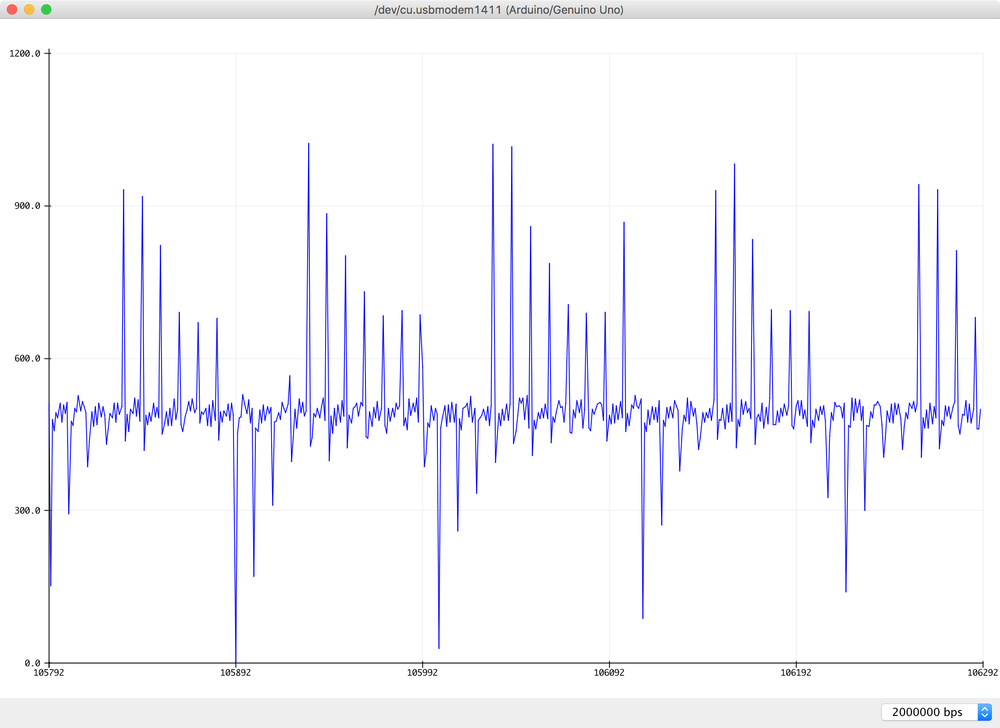The image size is (1000, 728).
Task: Click the 900.0 y-axis label
Action: click(x=26, y=207)
